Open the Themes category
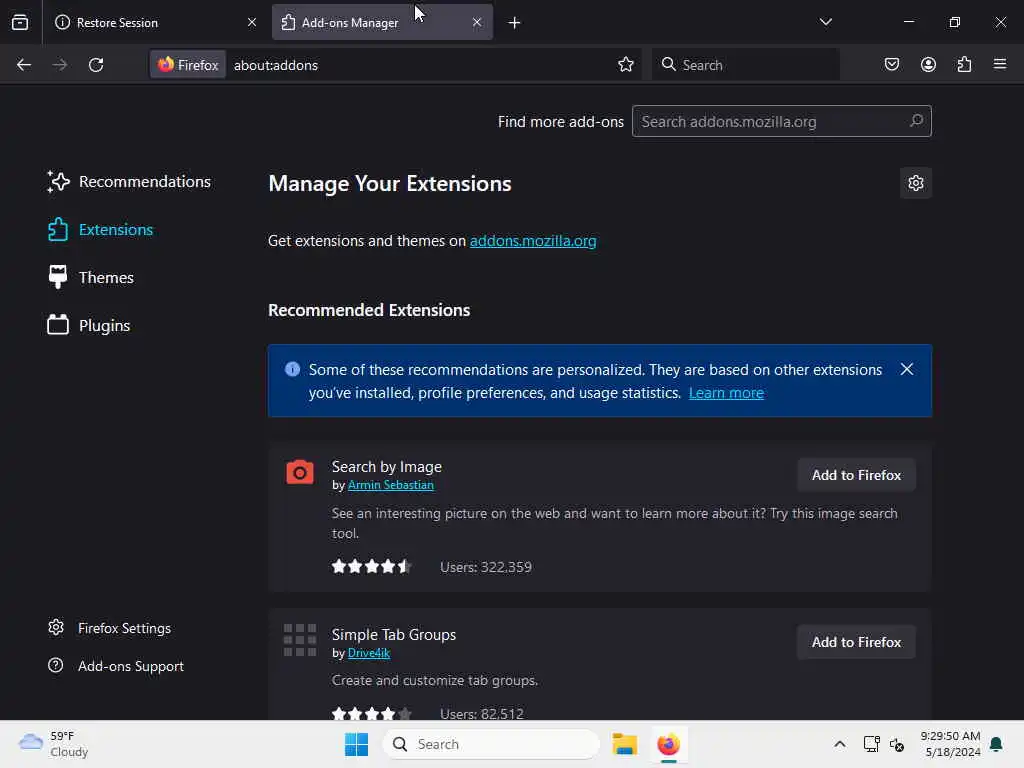The image size is (1024, 768). pos(90,278)
